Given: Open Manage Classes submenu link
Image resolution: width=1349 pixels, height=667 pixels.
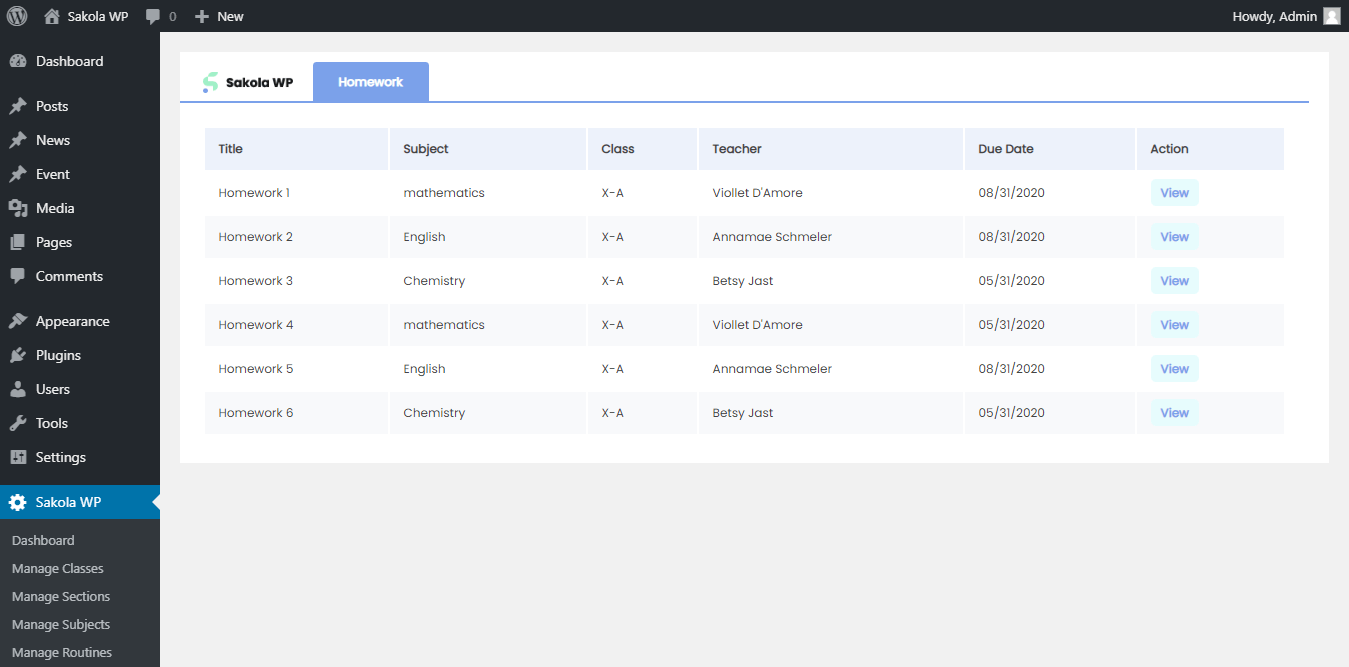Looking at the screenshot, I should 57,568.
